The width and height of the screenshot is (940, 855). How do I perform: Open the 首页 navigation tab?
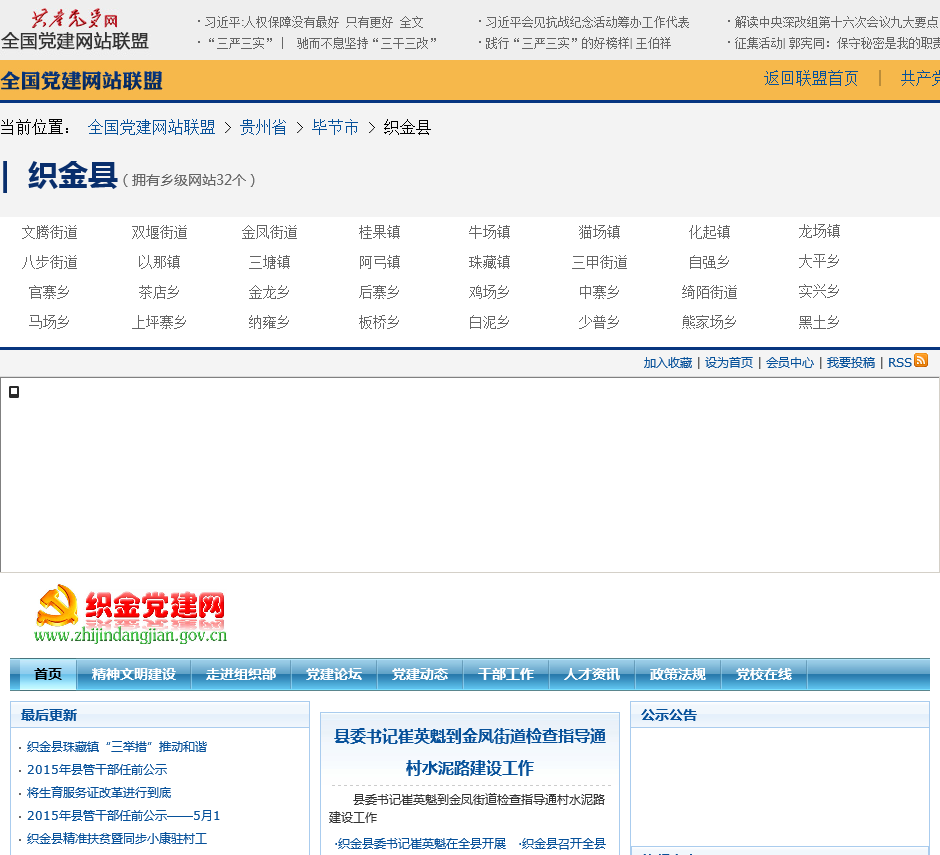(48, 674)
